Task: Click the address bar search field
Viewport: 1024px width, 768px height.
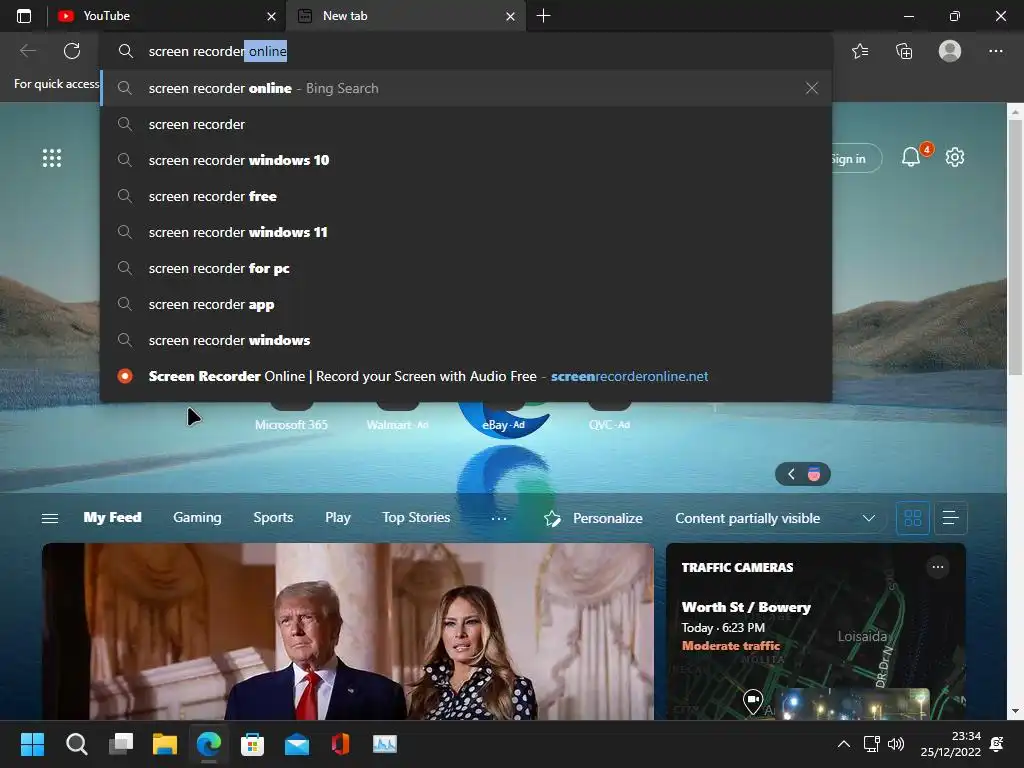Action: pyautogui.click(x=467, y=51)
